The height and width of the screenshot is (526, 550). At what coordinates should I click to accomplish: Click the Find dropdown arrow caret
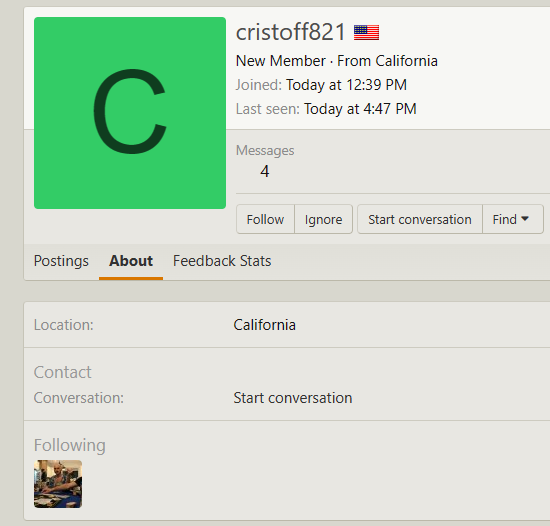(x=525, y=219)
